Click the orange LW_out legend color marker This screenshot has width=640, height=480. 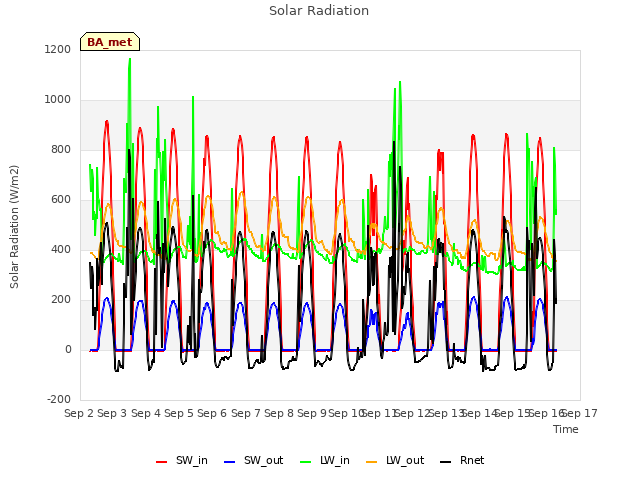(372, 462)
